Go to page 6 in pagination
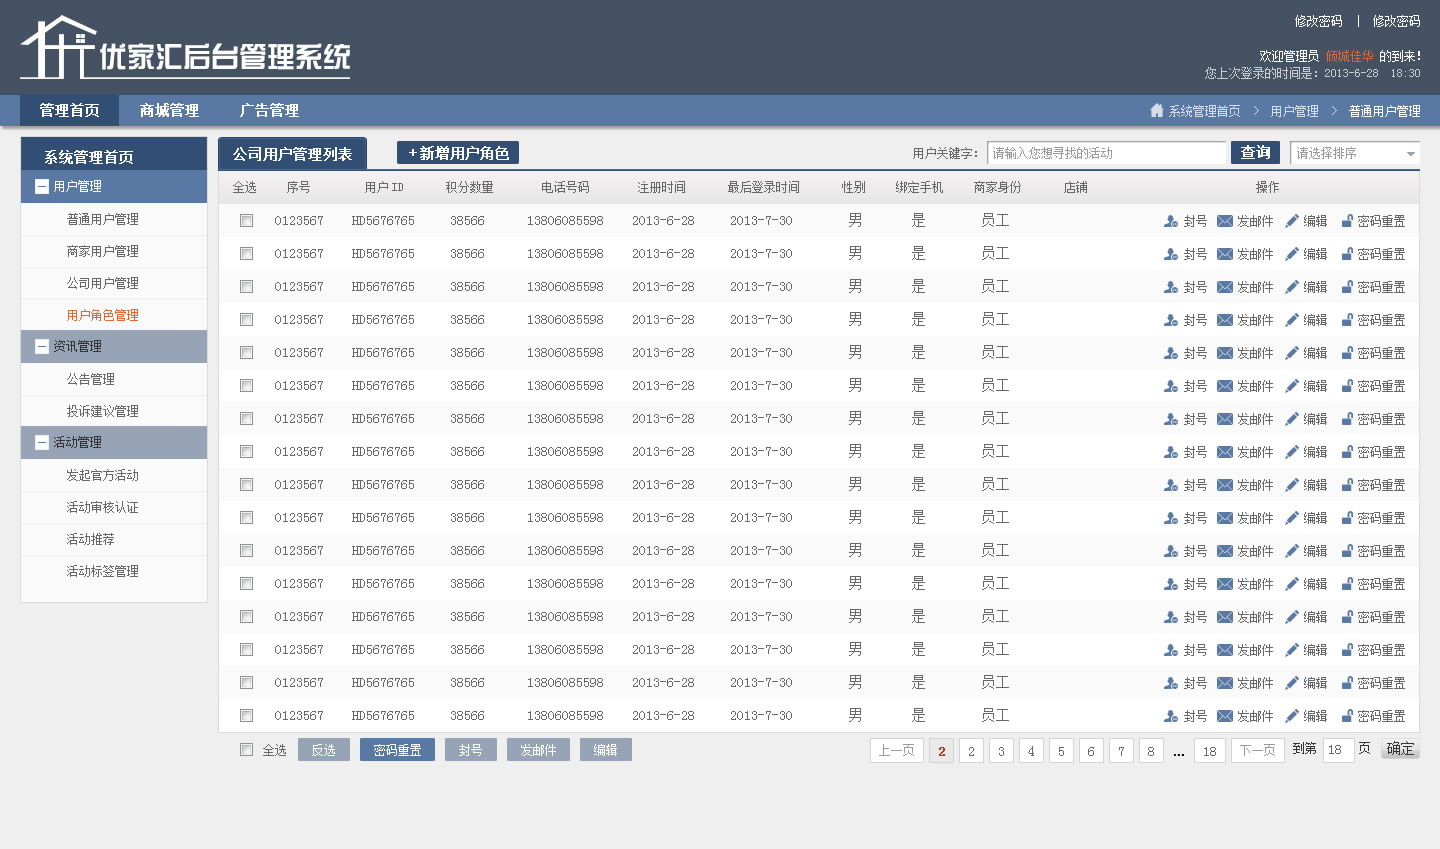Screen dimensions: 1440x849 coord(1091,751)
